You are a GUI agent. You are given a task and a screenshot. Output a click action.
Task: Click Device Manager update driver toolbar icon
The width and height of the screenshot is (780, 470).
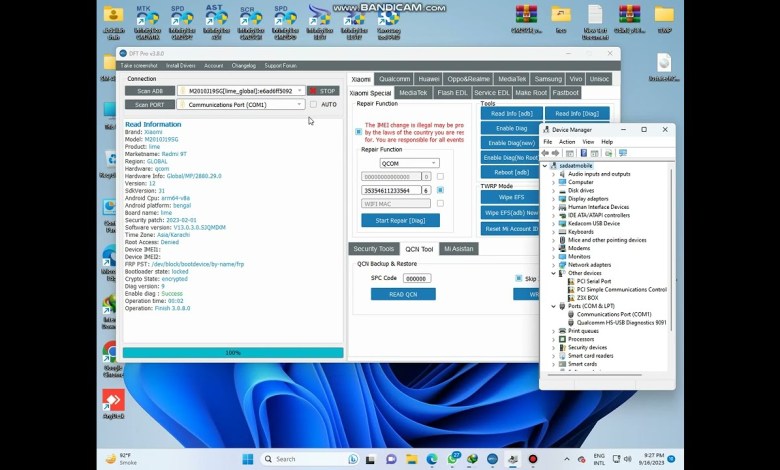pyautogui.click(x=608, y=153)
